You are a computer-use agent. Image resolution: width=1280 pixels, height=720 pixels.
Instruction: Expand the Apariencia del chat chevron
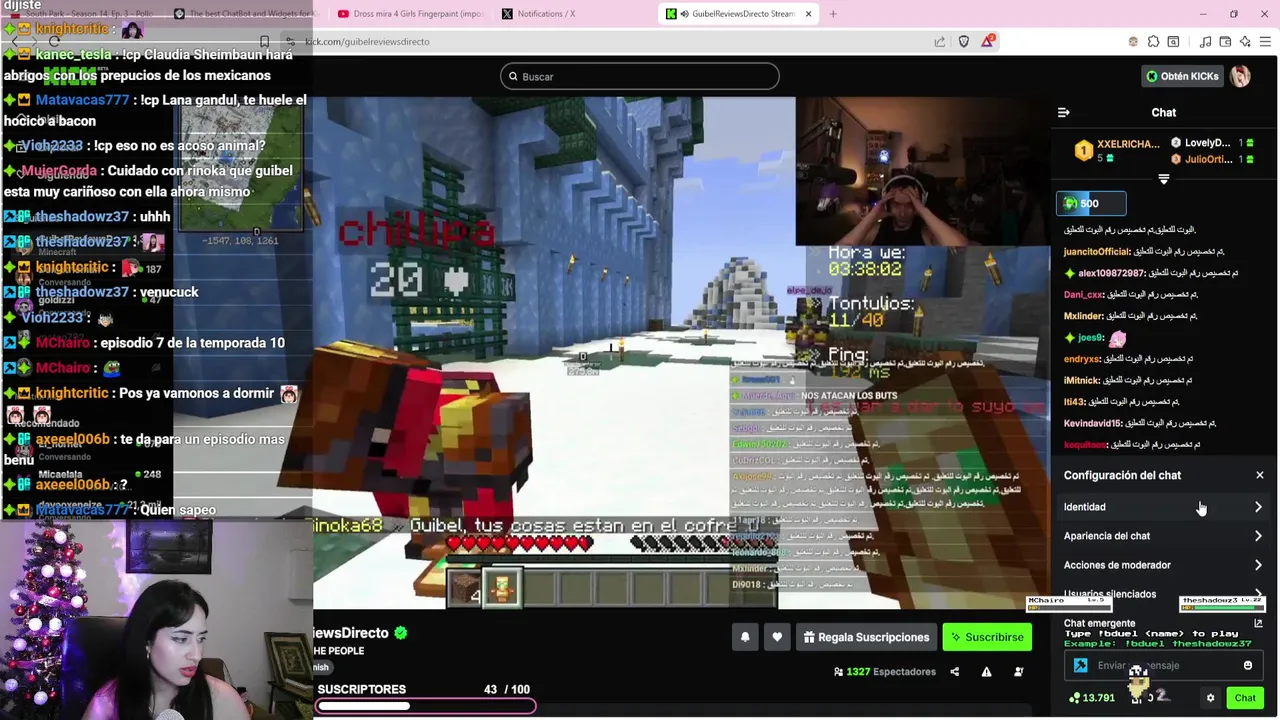click(x=1258, y=536)
